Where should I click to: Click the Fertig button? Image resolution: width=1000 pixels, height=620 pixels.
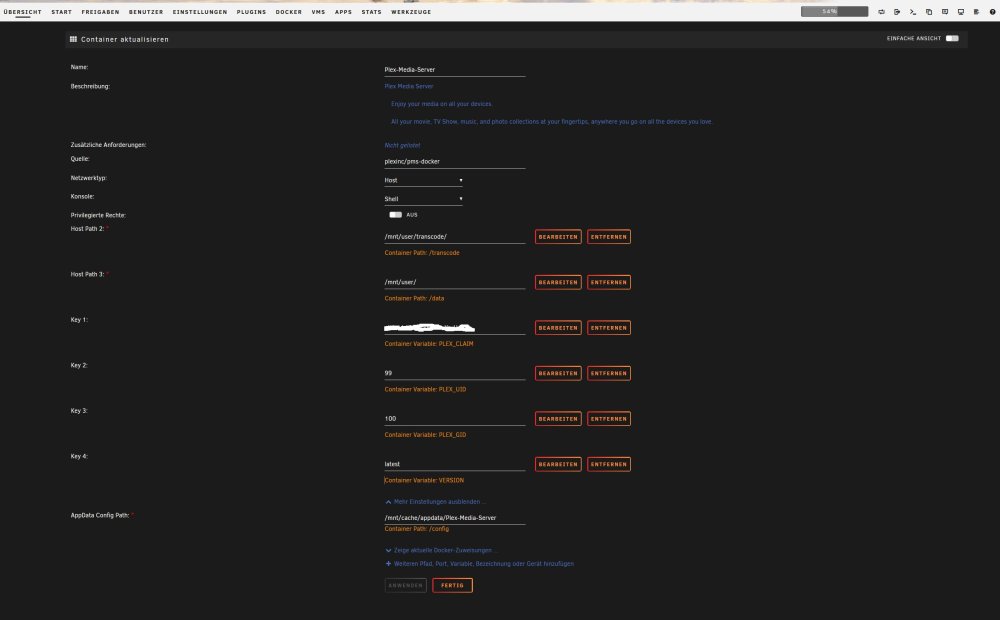pyautogui.click(x=452, y=586)
